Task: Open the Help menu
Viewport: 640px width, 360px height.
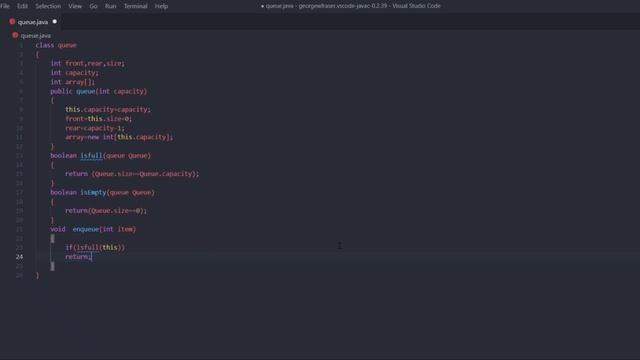Action: point(161,6)
